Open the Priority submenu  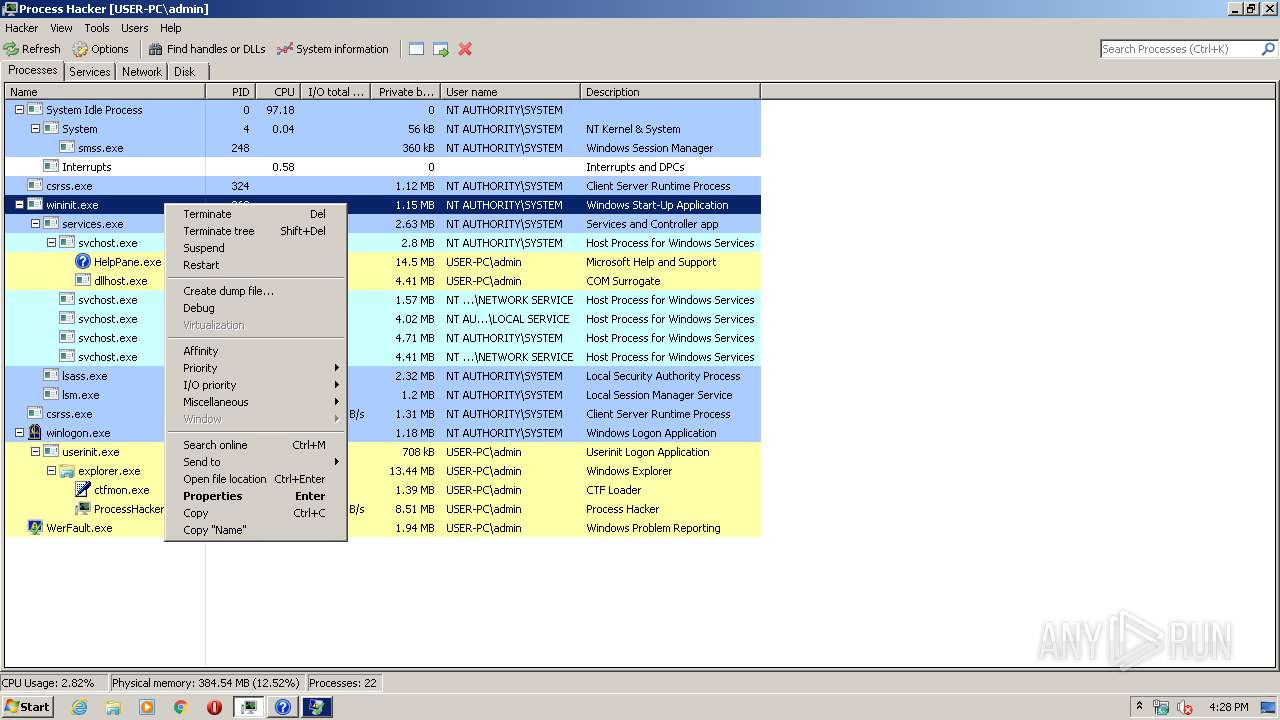pyautogui.click(x=256, y=368)
